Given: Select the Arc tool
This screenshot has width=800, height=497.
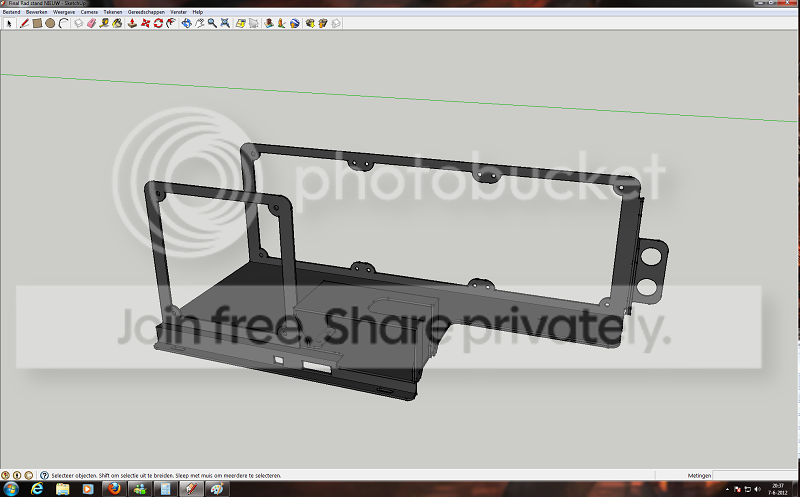Looking at the screenshot, I should (x=63, y=23).
